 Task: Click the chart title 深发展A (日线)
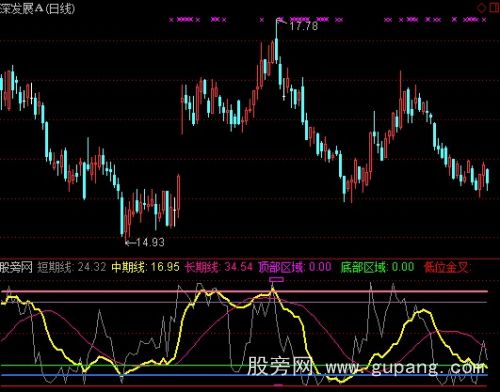38,8
